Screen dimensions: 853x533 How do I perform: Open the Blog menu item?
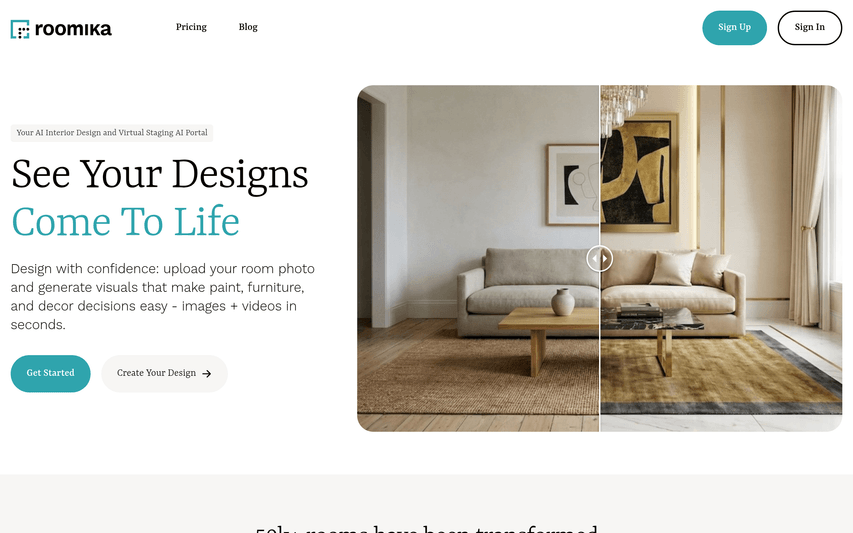(x=248, y=27)
